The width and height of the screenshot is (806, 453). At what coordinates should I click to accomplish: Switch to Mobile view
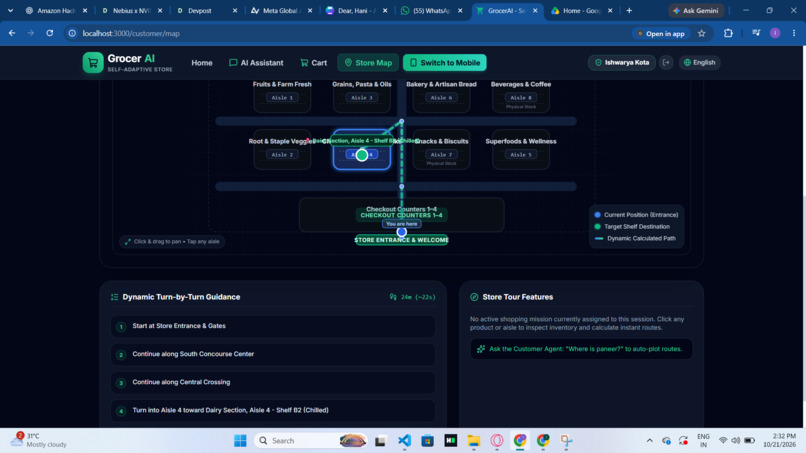click(x=445, y=63)
